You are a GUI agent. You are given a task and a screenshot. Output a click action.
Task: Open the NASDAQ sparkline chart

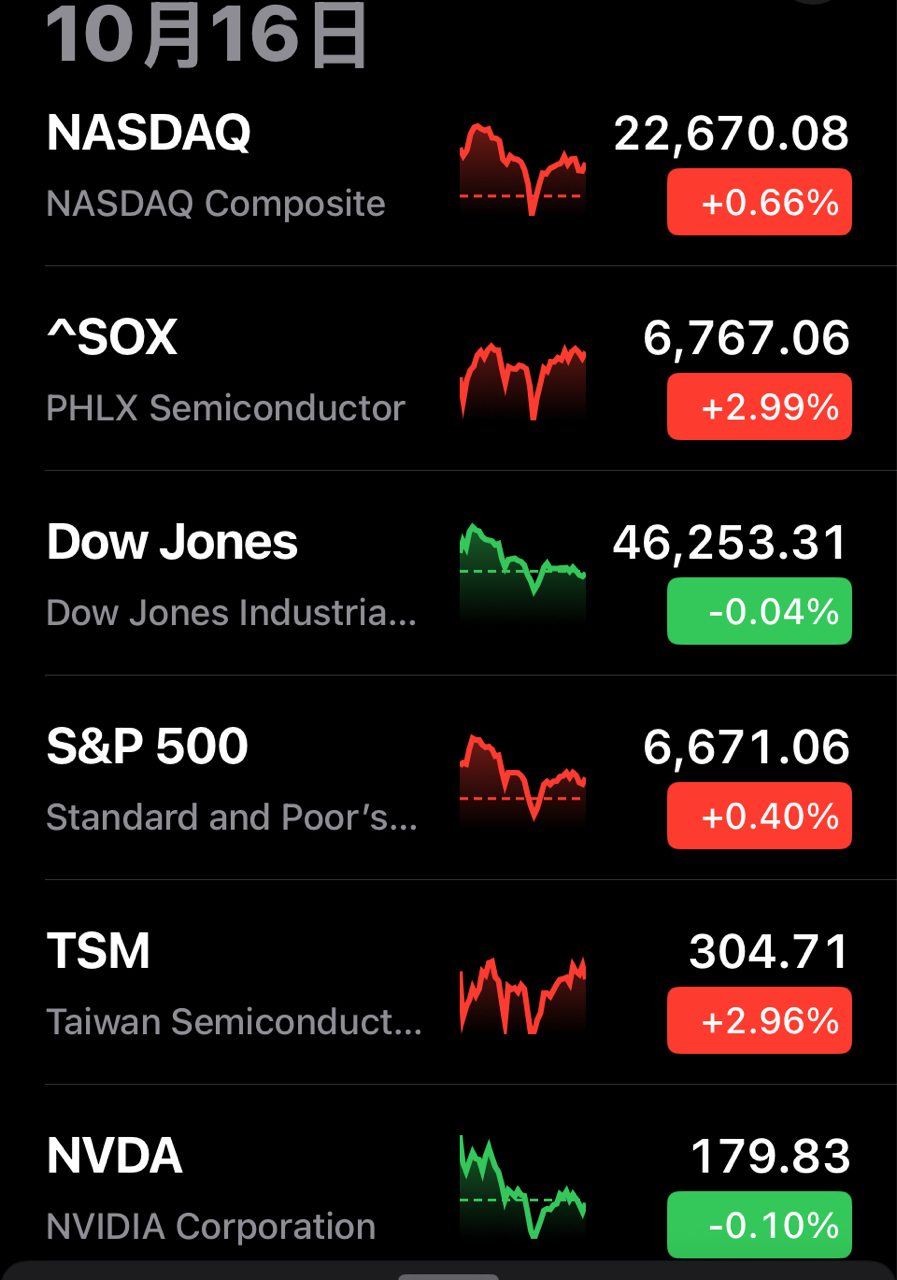pyautogui.click(x=522, y=168)
